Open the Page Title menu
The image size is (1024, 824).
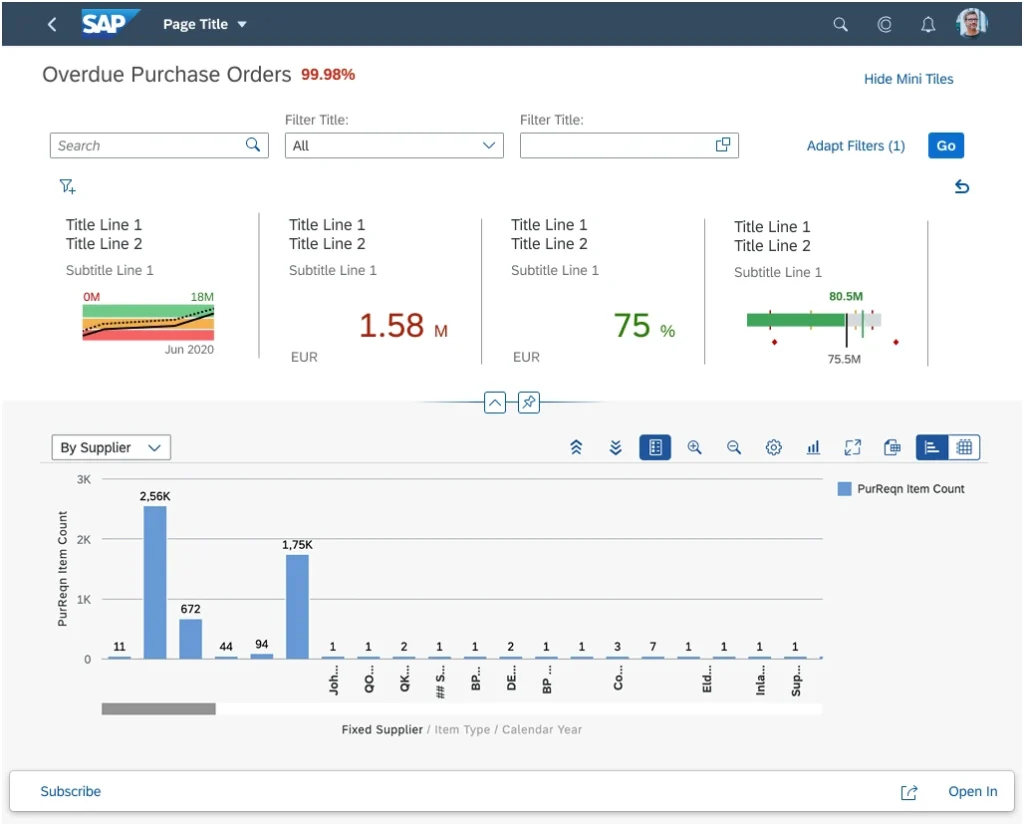[205, 25]
